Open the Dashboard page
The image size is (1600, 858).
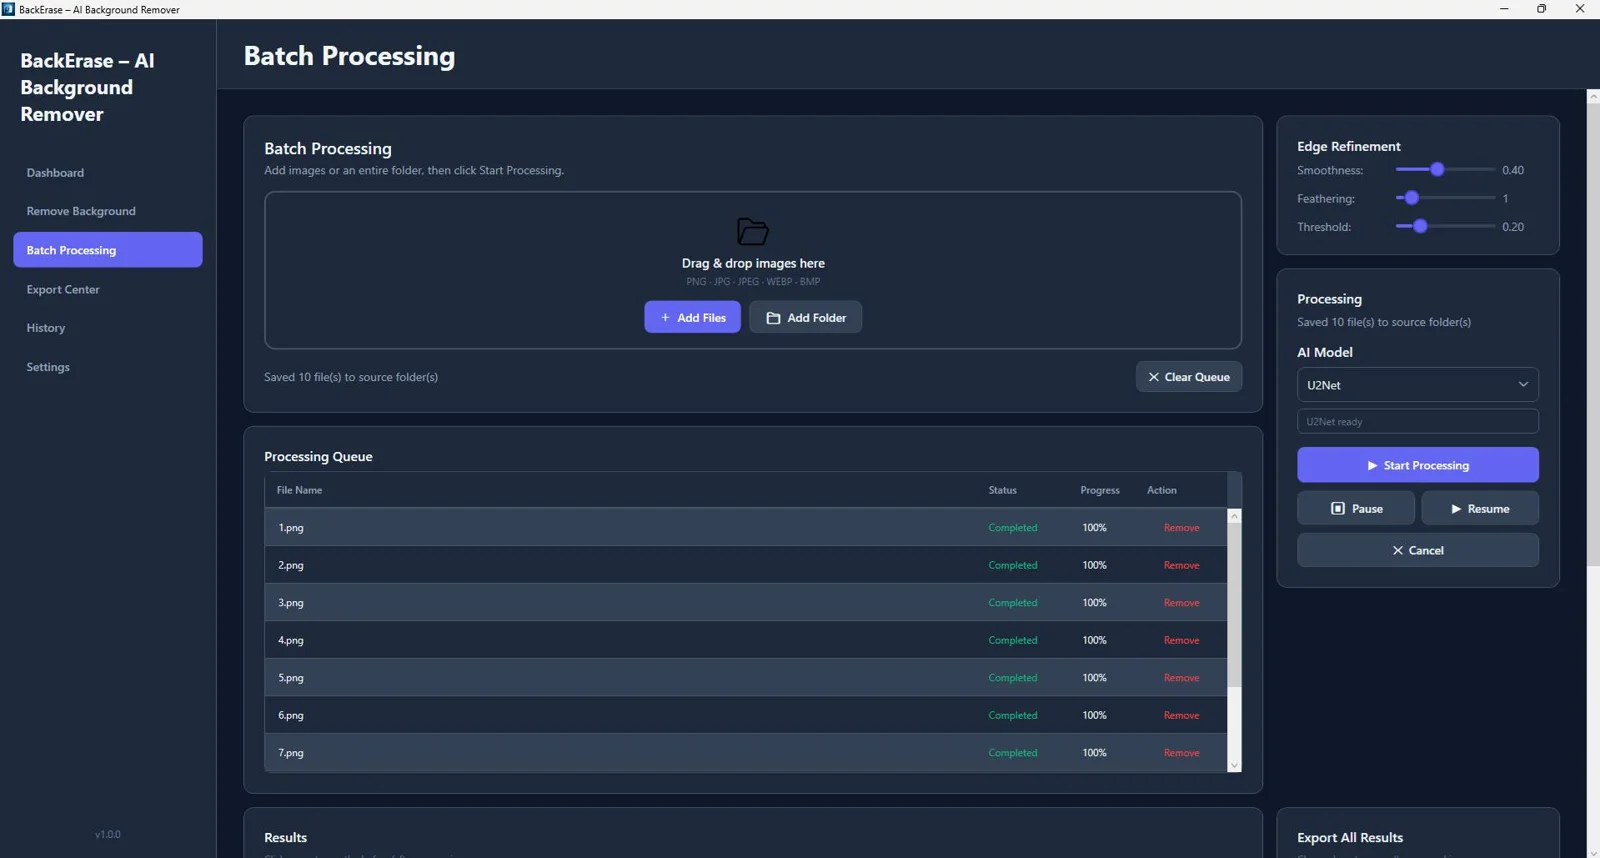(x=108, y=173)
